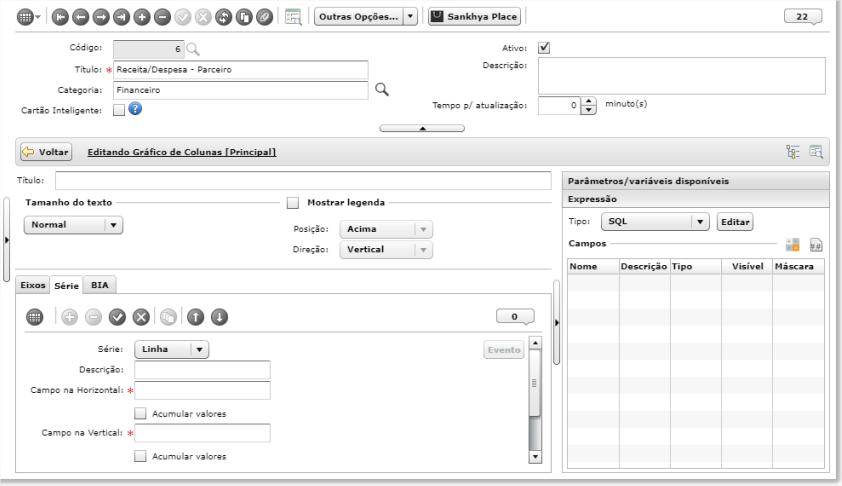This screenshot has width=842, height=486.
Task: Jump to last record button
Action: (121, 17)
